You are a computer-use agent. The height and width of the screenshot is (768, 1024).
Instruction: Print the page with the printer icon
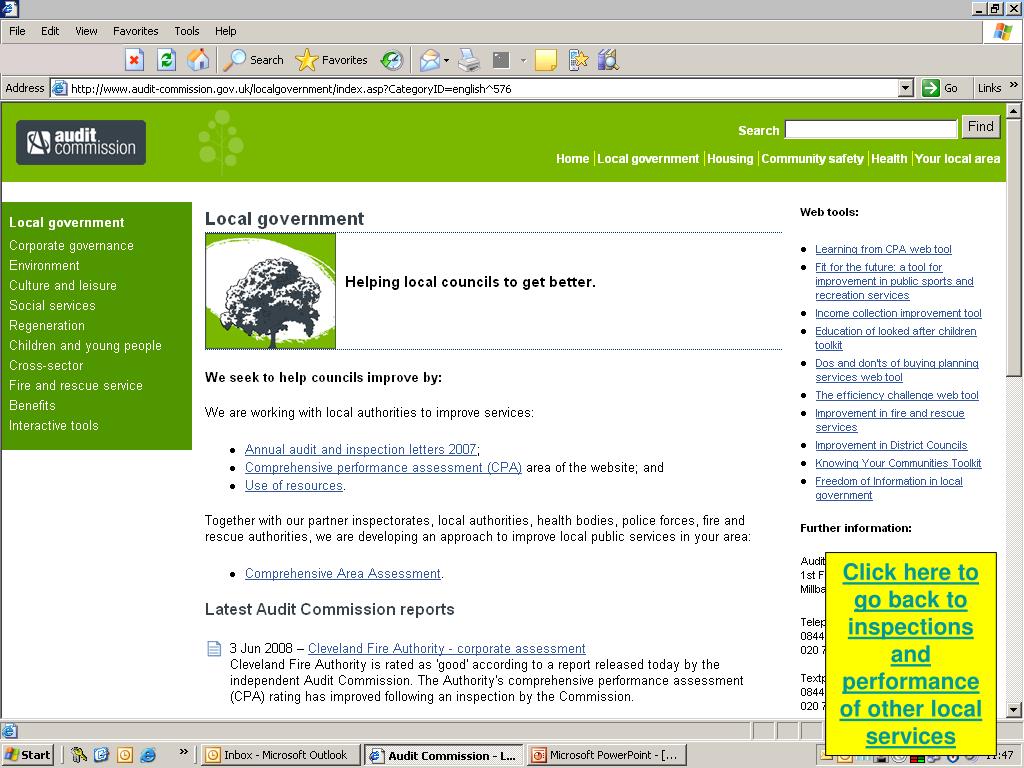pos(469,60)
